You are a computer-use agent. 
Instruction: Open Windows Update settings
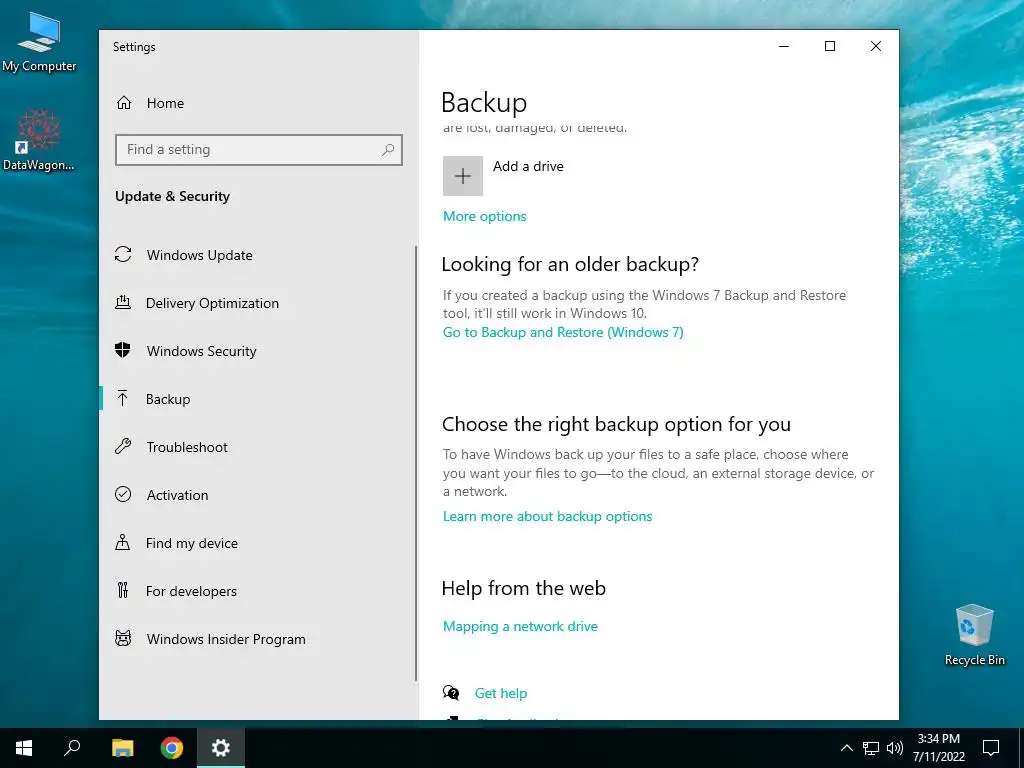tap(259, 255)
